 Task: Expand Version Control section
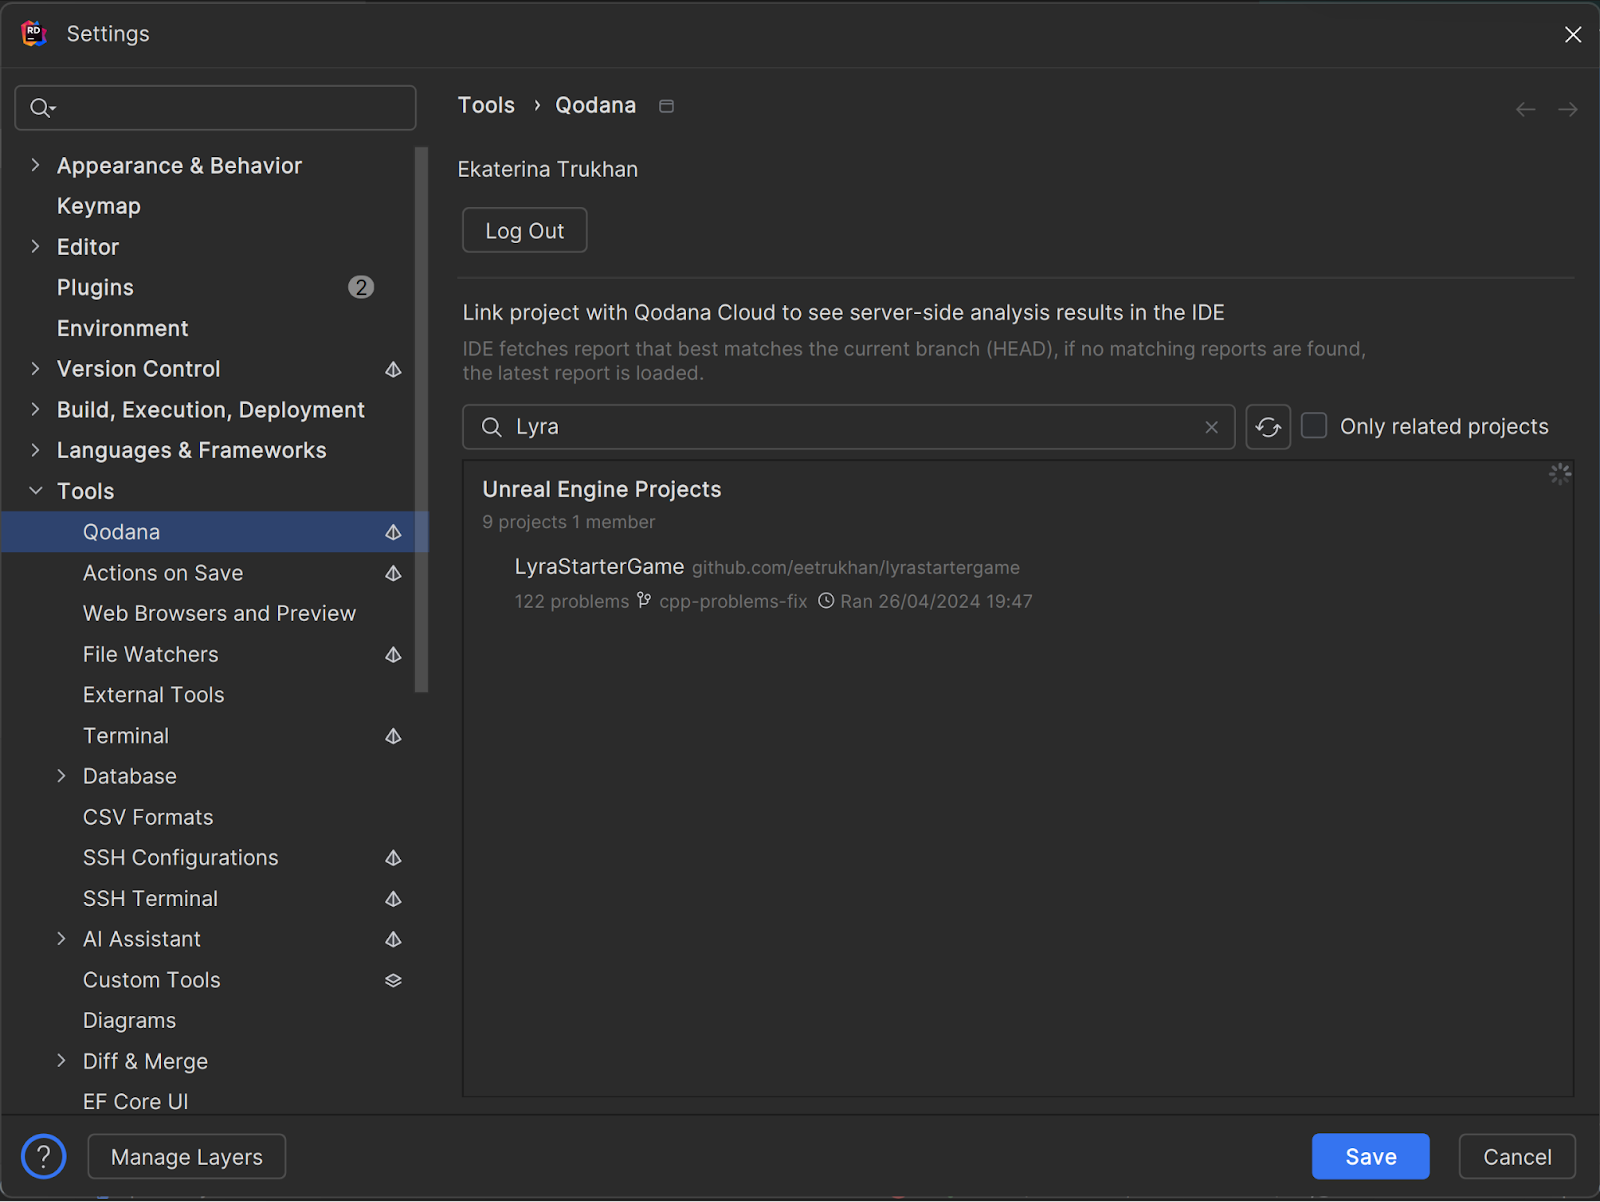pyautogui.click(x=36, y=369)
